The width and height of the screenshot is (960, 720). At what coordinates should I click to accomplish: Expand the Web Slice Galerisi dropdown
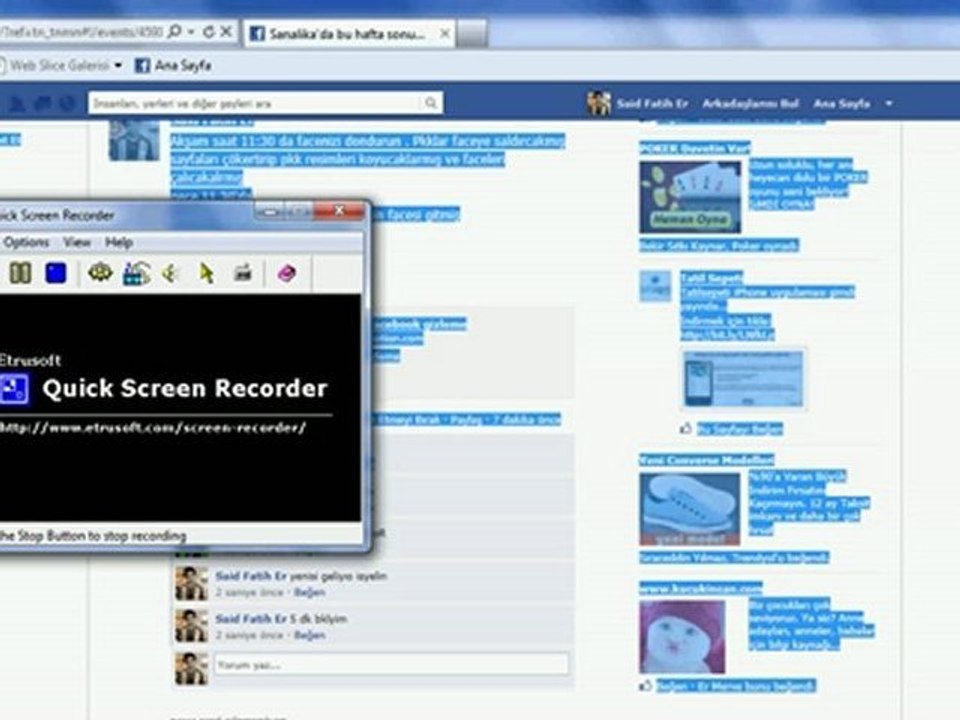pos(118,66)
